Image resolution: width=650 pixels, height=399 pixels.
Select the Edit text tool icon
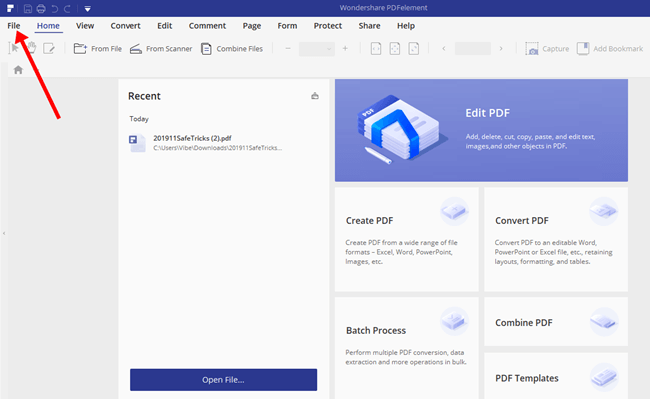tap(49, 48)
